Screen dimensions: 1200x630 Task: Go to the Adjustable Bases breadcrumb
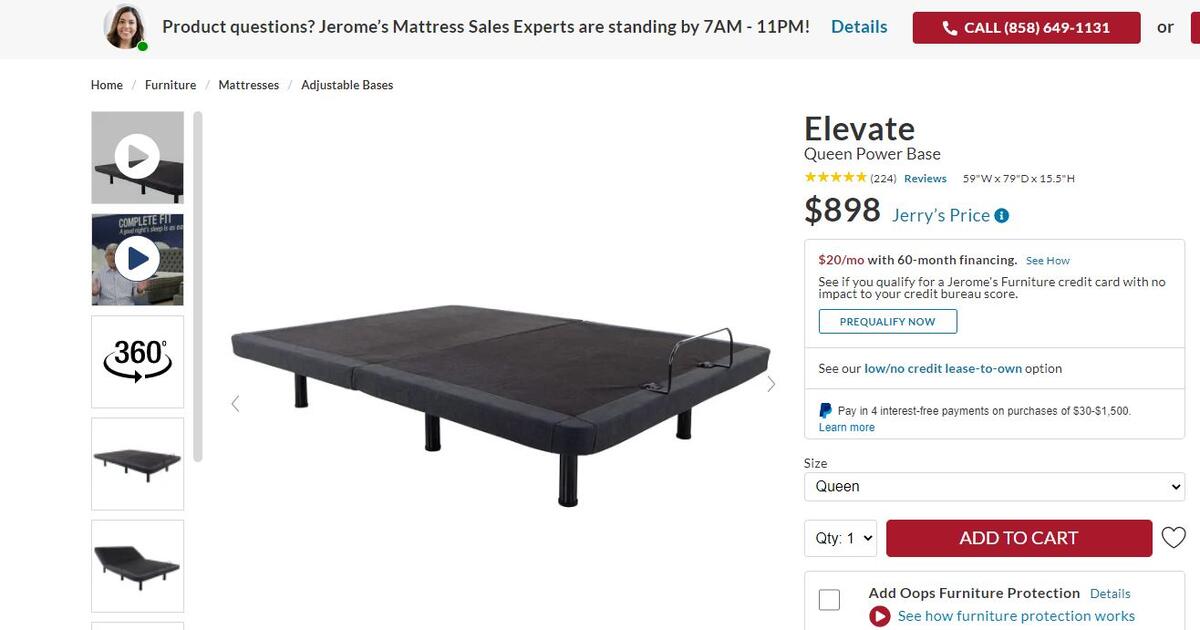click(x=347, y=85)
